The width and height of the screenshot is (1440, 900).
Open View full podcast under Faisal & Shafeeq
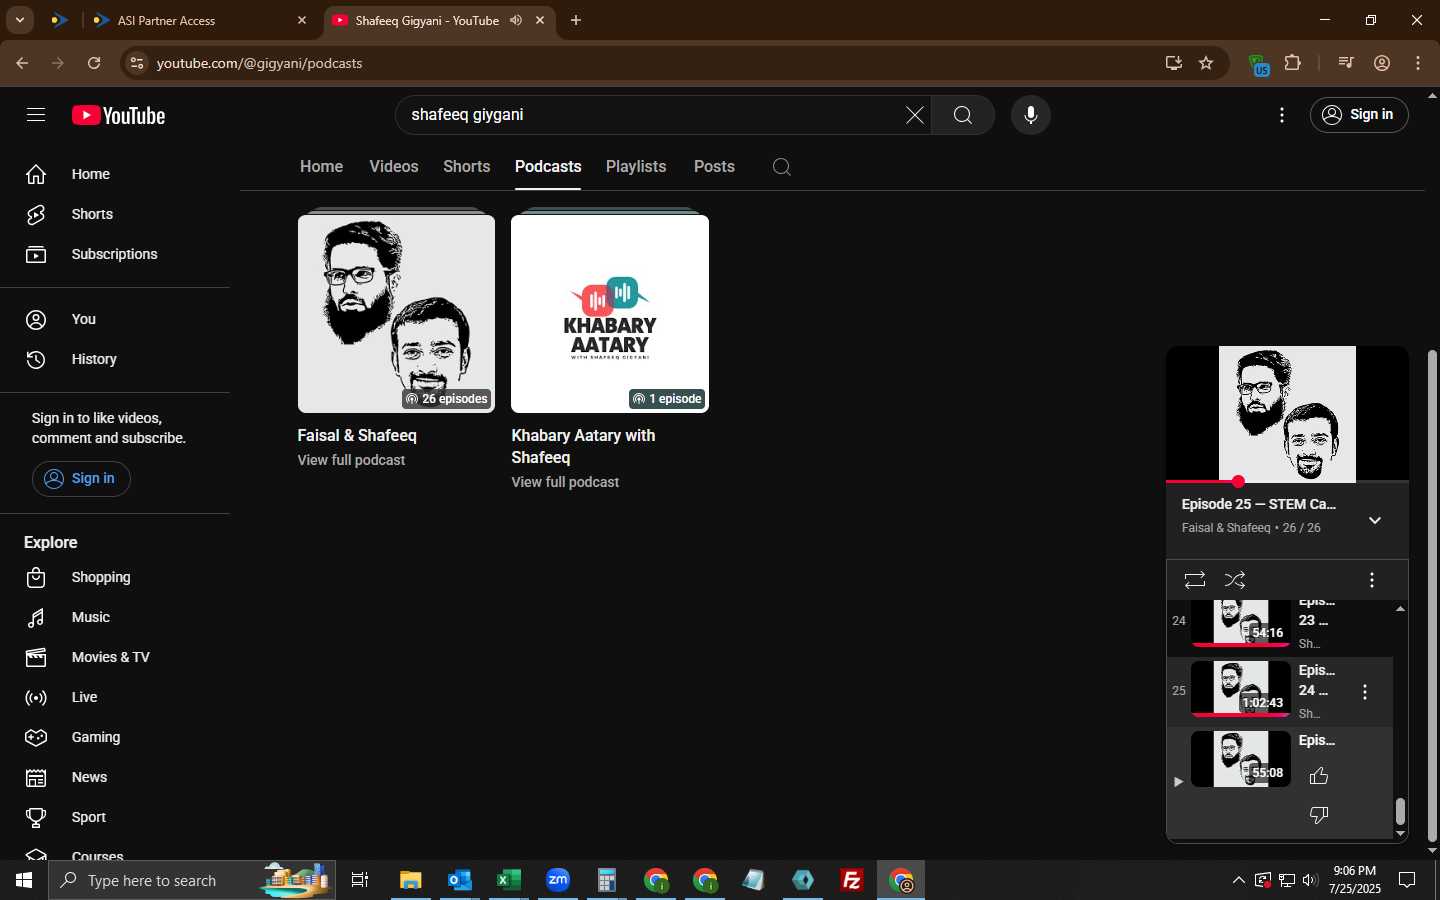click(351, 460)
